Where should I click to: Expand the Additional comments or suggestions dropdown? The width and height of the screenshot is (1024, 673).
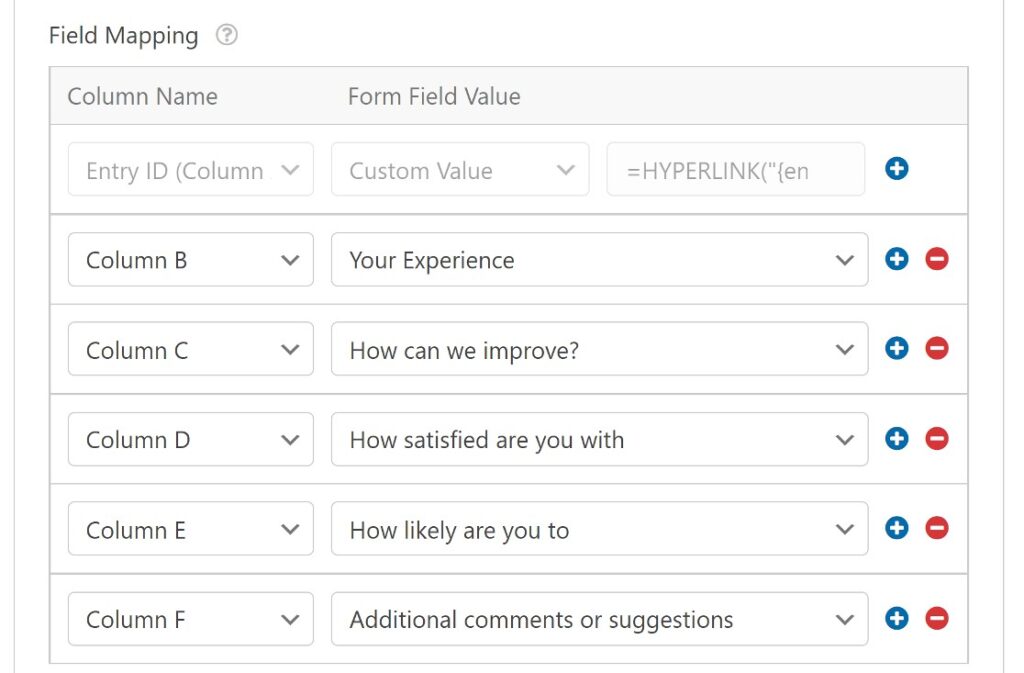tap(599, 619)
